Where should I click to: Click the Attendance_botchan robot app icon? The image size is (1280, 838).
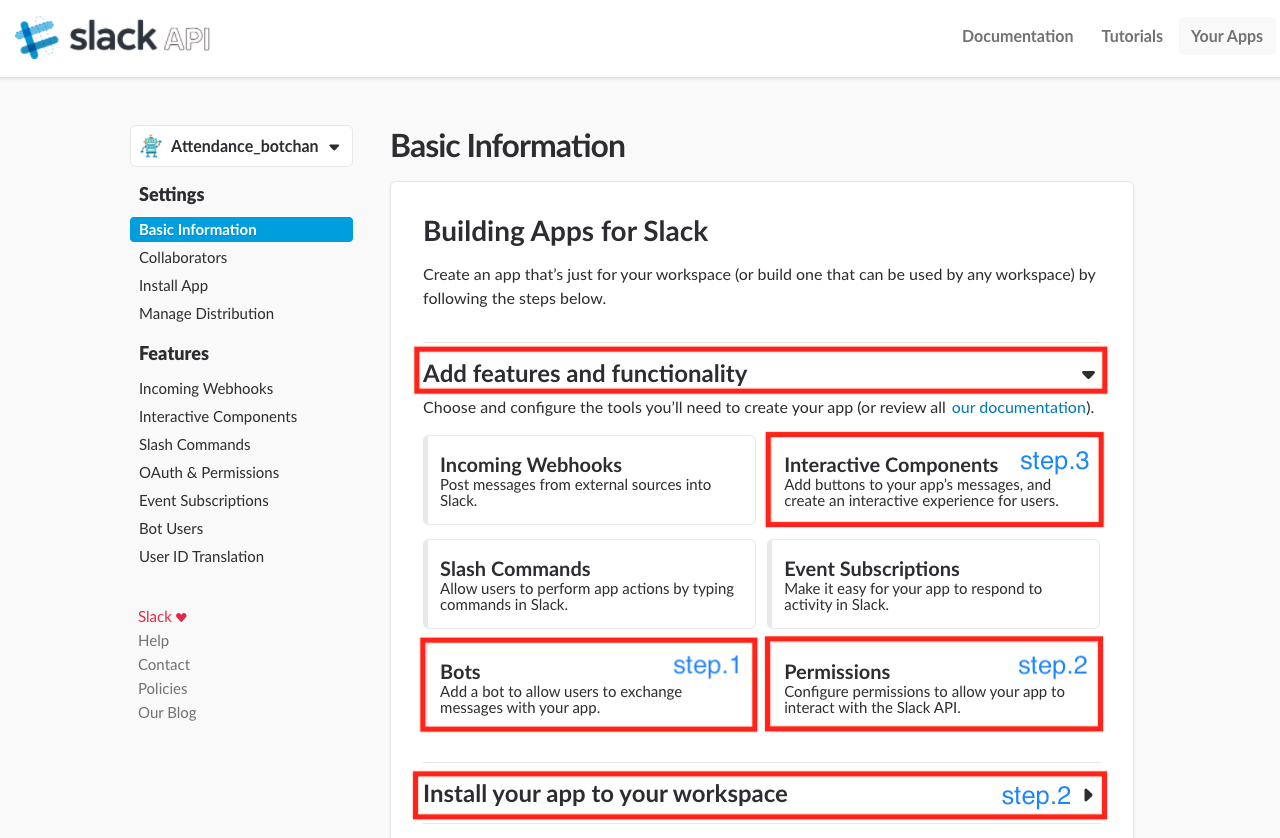(x=152, y=146)
